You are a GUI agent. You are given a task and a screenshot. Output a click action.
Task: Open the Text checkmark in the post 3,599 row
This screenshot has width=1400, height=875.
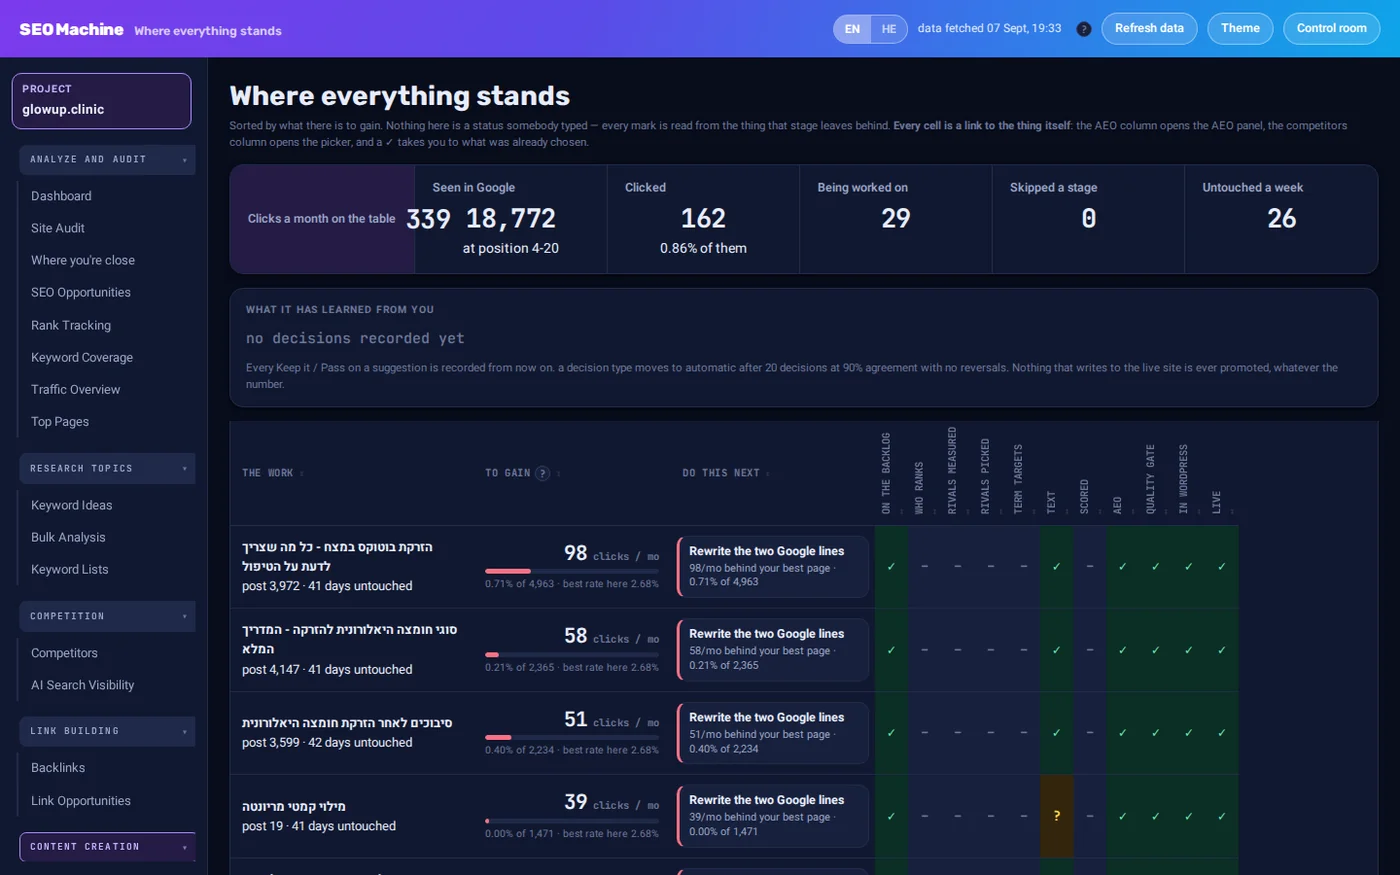pos(1057,733)
